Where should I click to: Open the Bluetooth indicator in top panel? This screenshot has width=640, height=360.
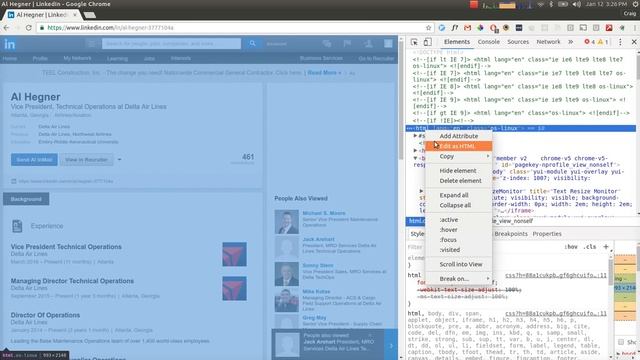[551, 4]
